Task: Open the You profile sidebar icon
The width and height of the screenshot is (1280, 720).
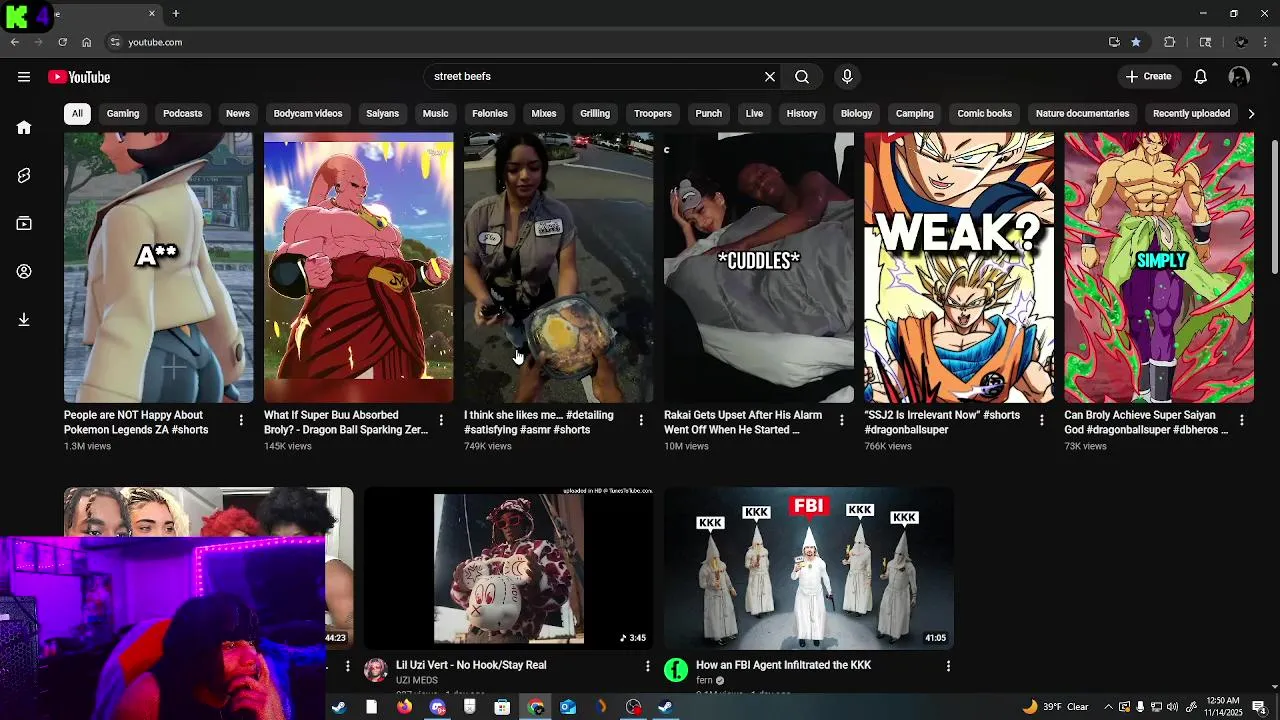Action: 24,271
